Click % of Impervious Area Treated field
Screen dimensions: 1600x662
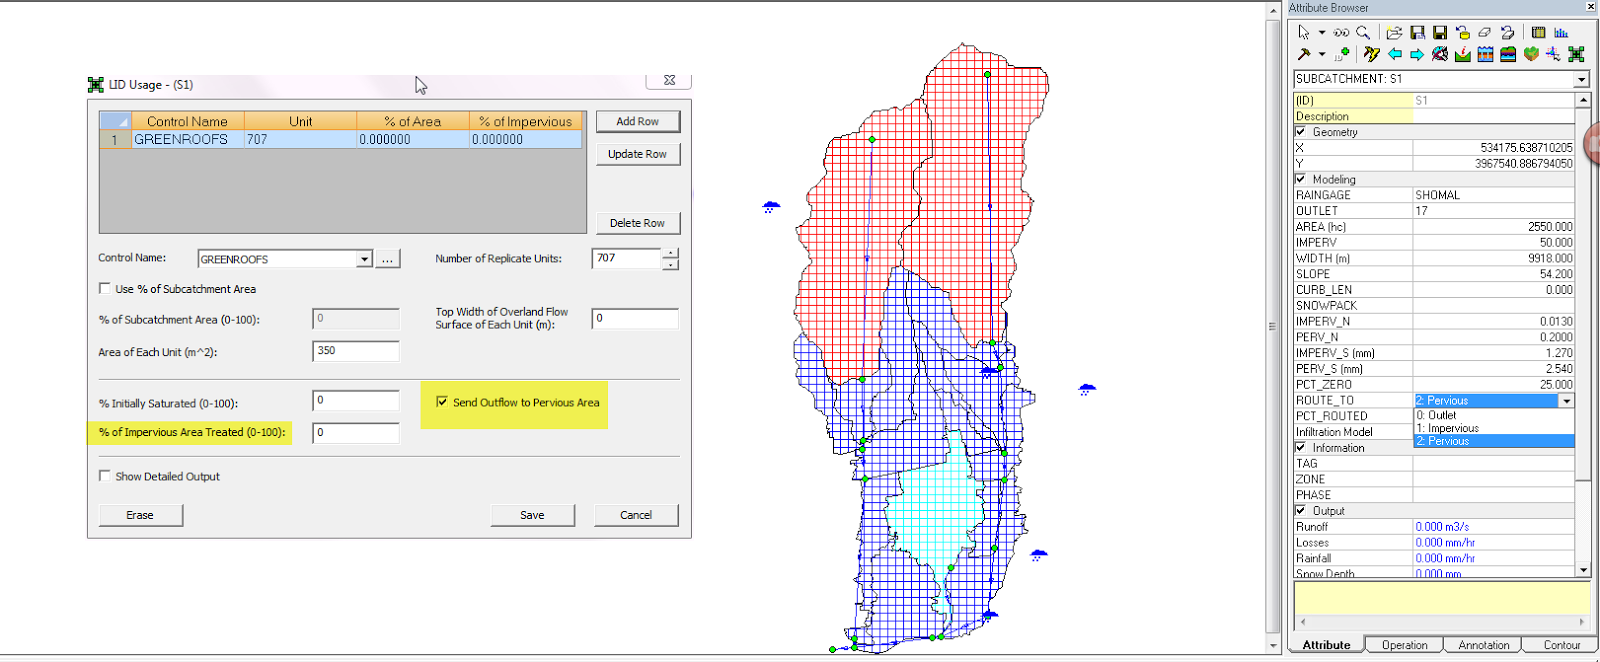(356, 433)
